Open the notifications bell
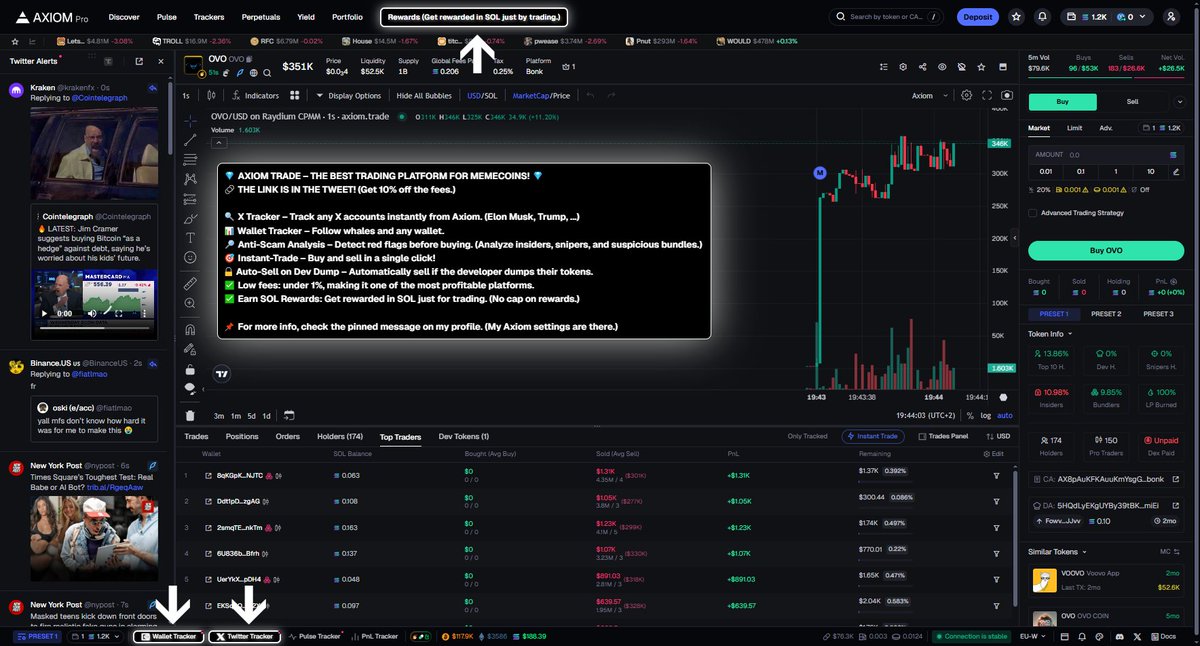1200x646 pixels. point(1043,17)
